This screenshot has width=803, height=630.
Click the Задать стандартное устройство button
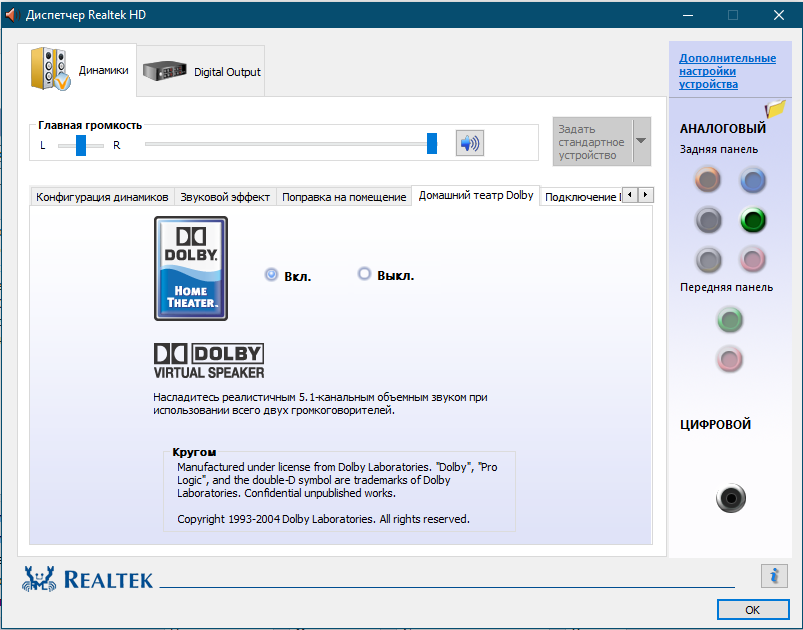coord(592,142)
